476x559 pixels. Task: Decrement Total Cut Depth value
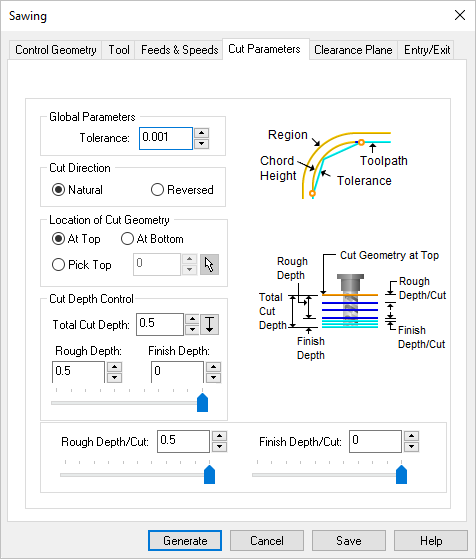pos(192,329)
